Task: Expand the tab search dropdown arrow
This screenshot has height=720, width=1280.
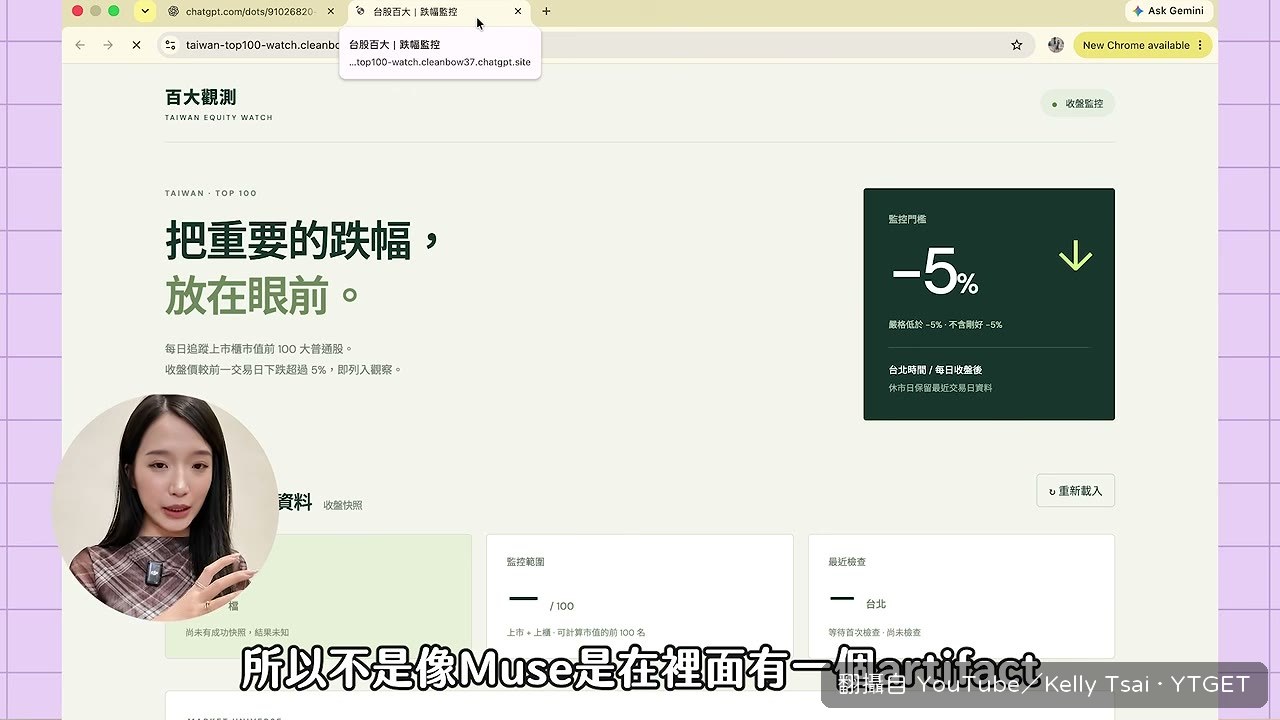Action: click(x=145, y=11)
